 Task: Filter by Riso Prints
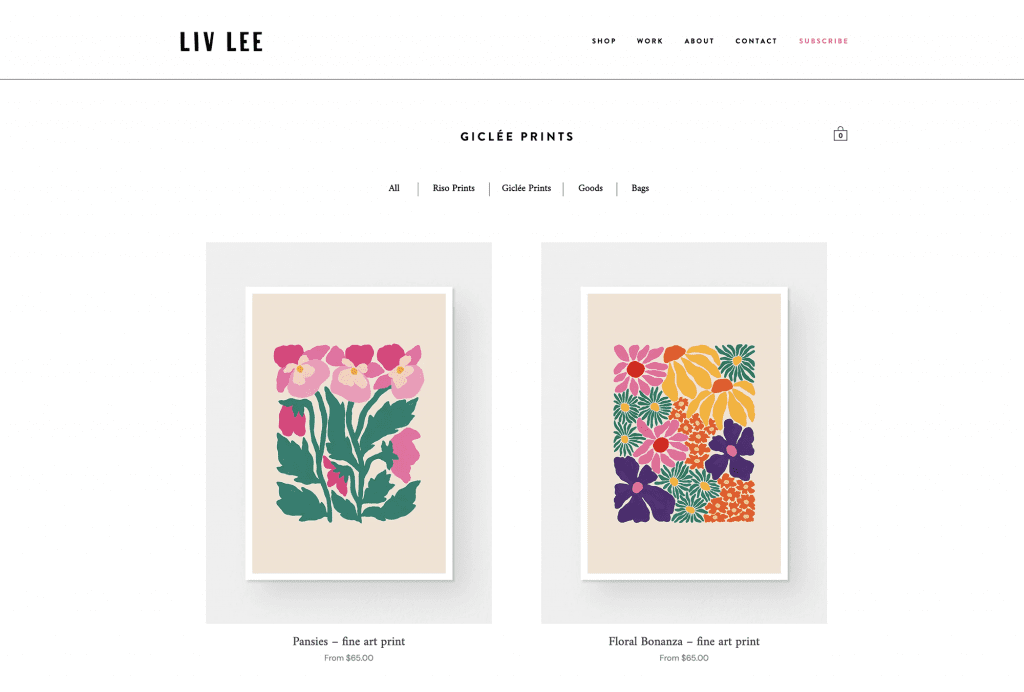click(x=453, y=188)
